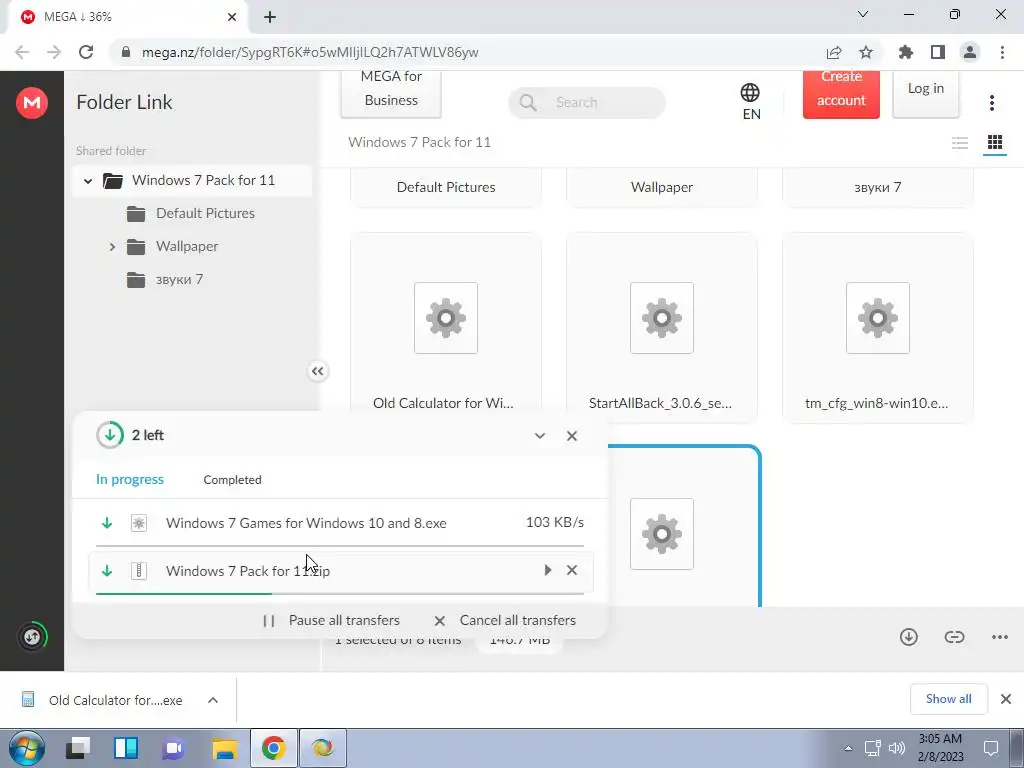Screen dimensions: 1024x768
Task: Open MEGA top-right three-dot menu
Action: pos(991,103)
